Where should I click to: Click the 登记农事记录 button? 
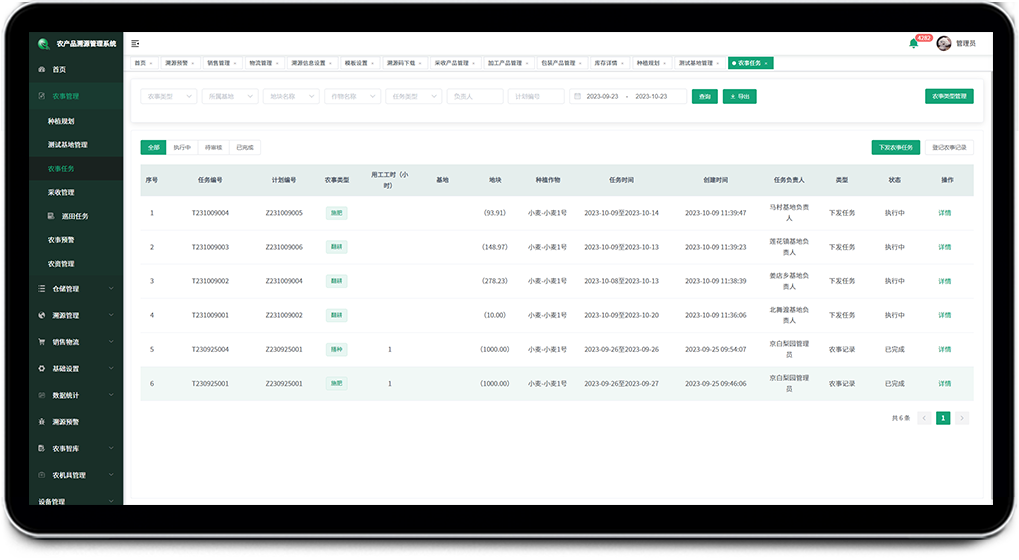point(949,147)
